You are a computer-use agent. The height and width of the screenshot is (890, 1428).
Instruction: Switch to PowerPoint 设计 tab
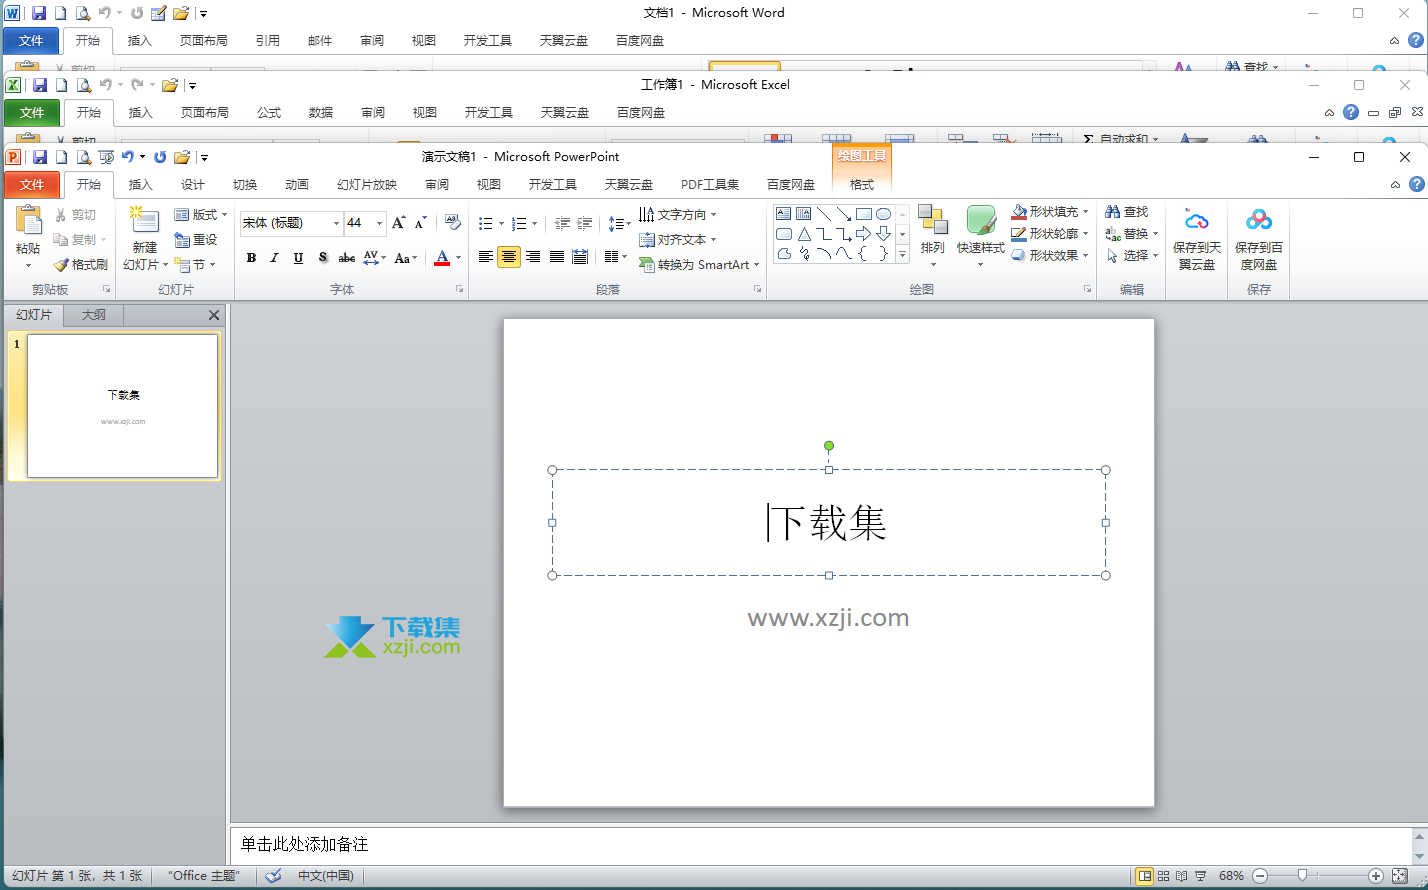pos(193,184)
